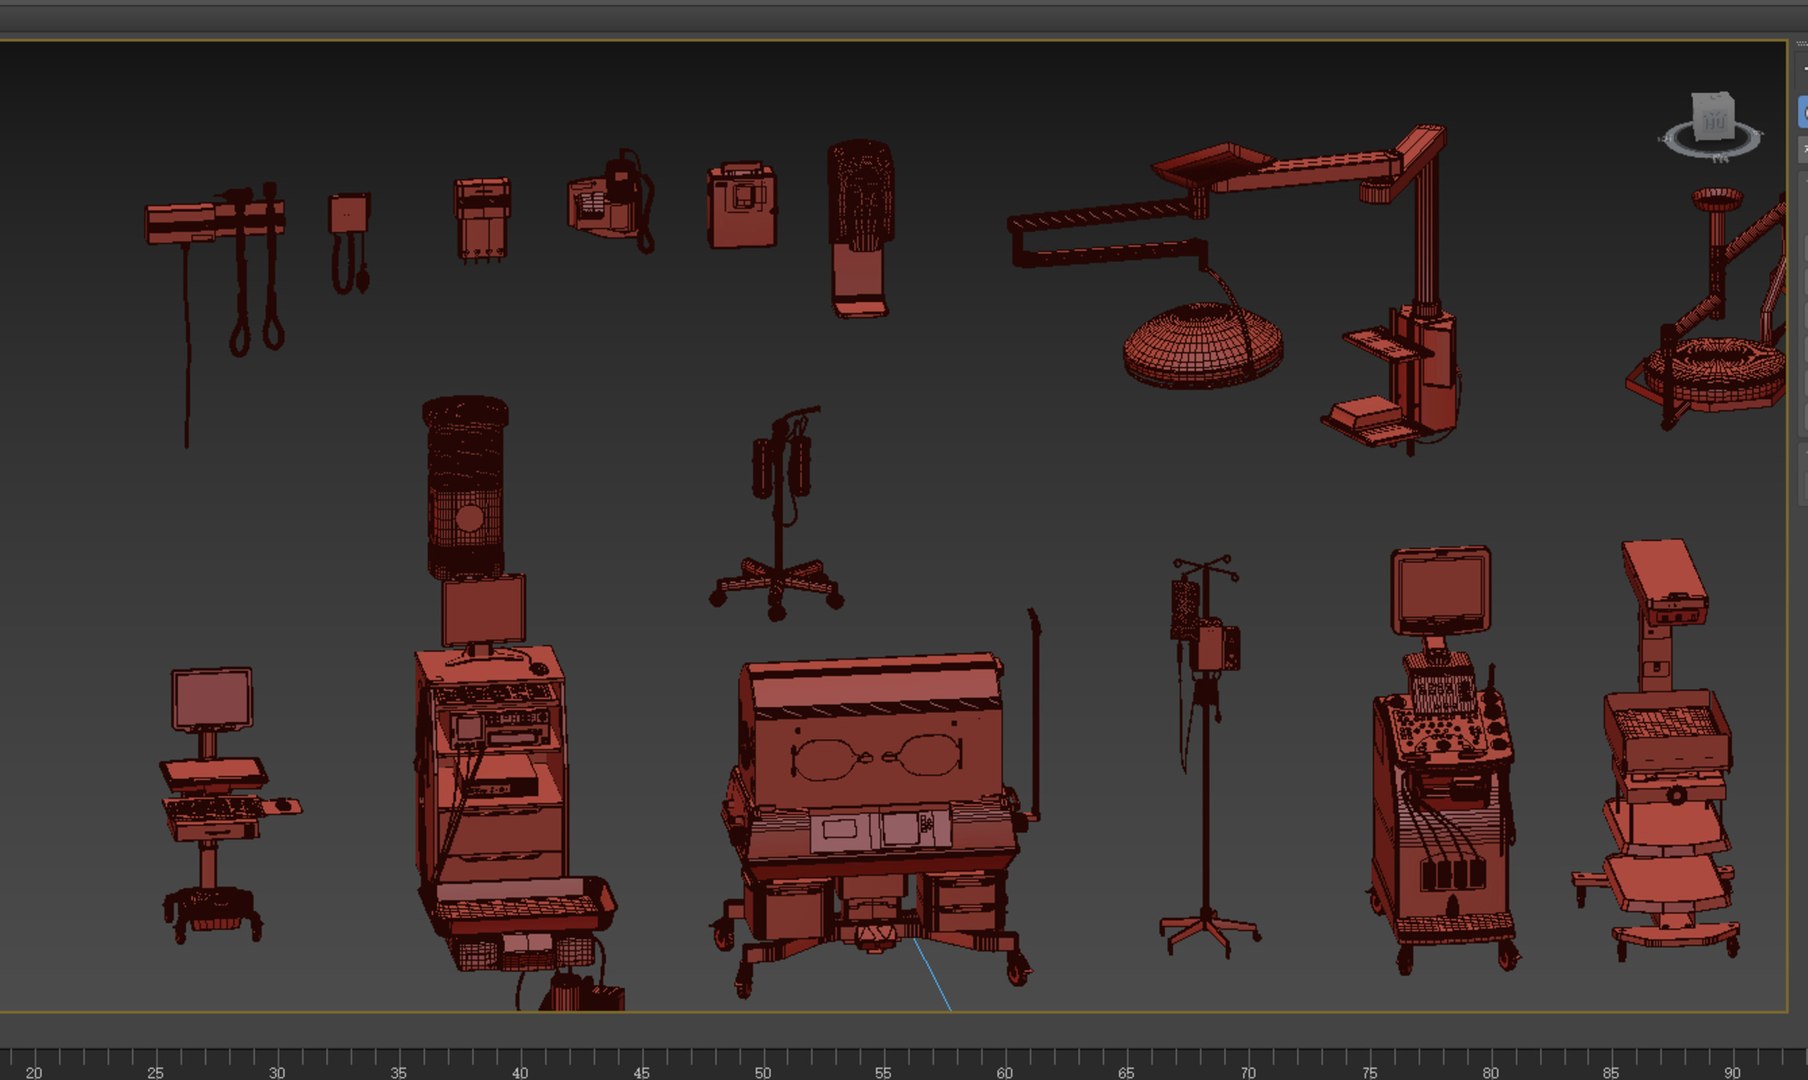
Task: Select the square wall-mounted AED box
Action: (742, 205)
